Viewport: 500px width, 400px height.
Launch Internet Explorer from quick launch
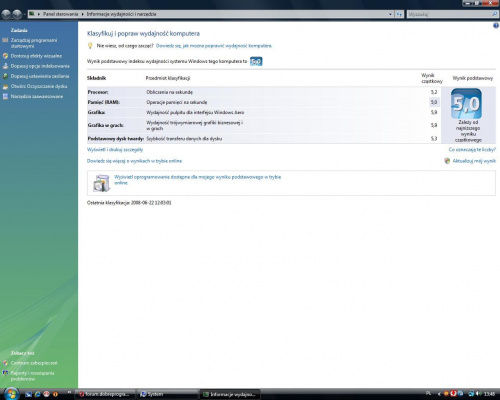[x=37, y=394]
